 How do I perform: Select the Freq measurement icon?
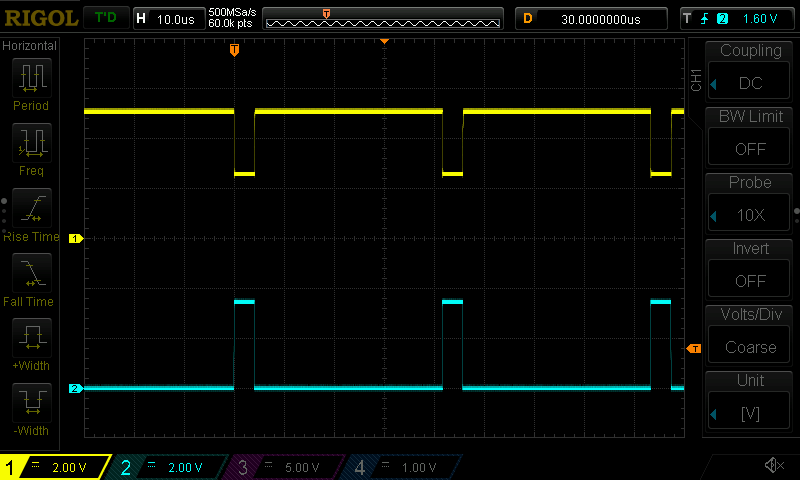point(32,143)
